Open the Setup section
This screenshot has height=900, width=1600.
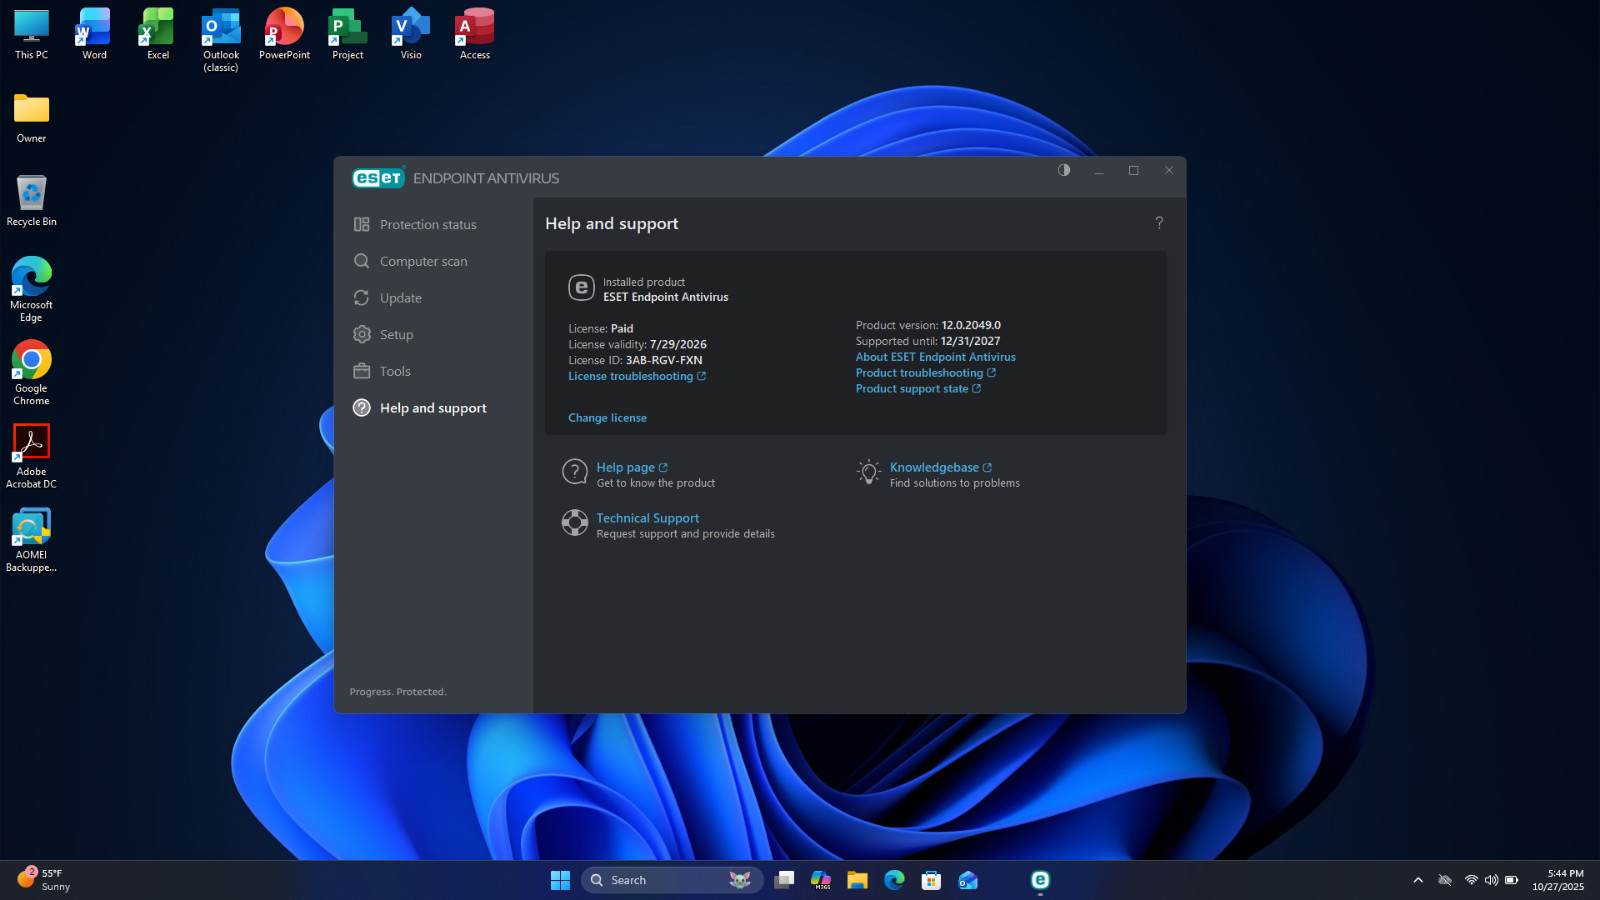383,335
